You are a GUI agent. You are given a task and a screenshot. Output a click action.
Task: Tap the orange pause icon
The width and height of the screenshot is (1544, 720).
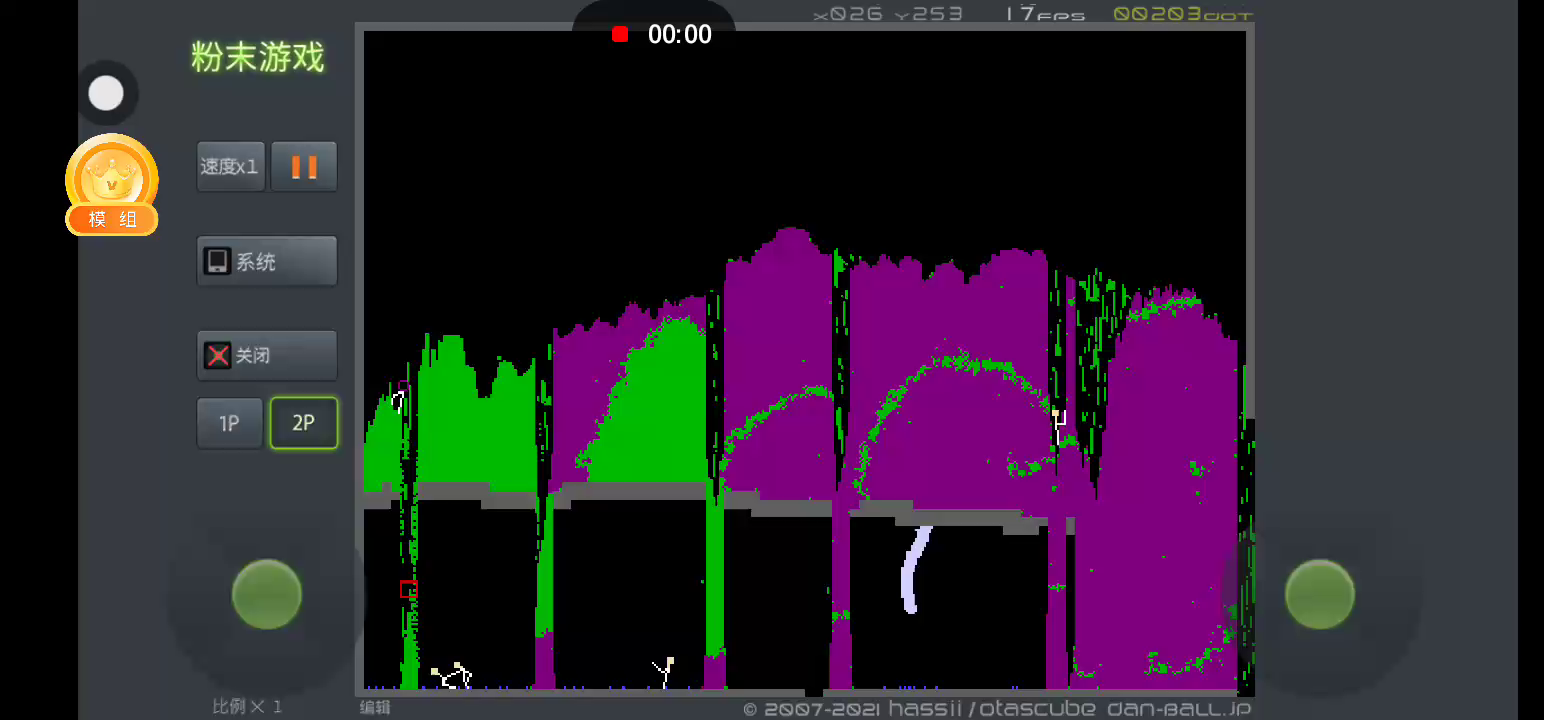[304, 166]
